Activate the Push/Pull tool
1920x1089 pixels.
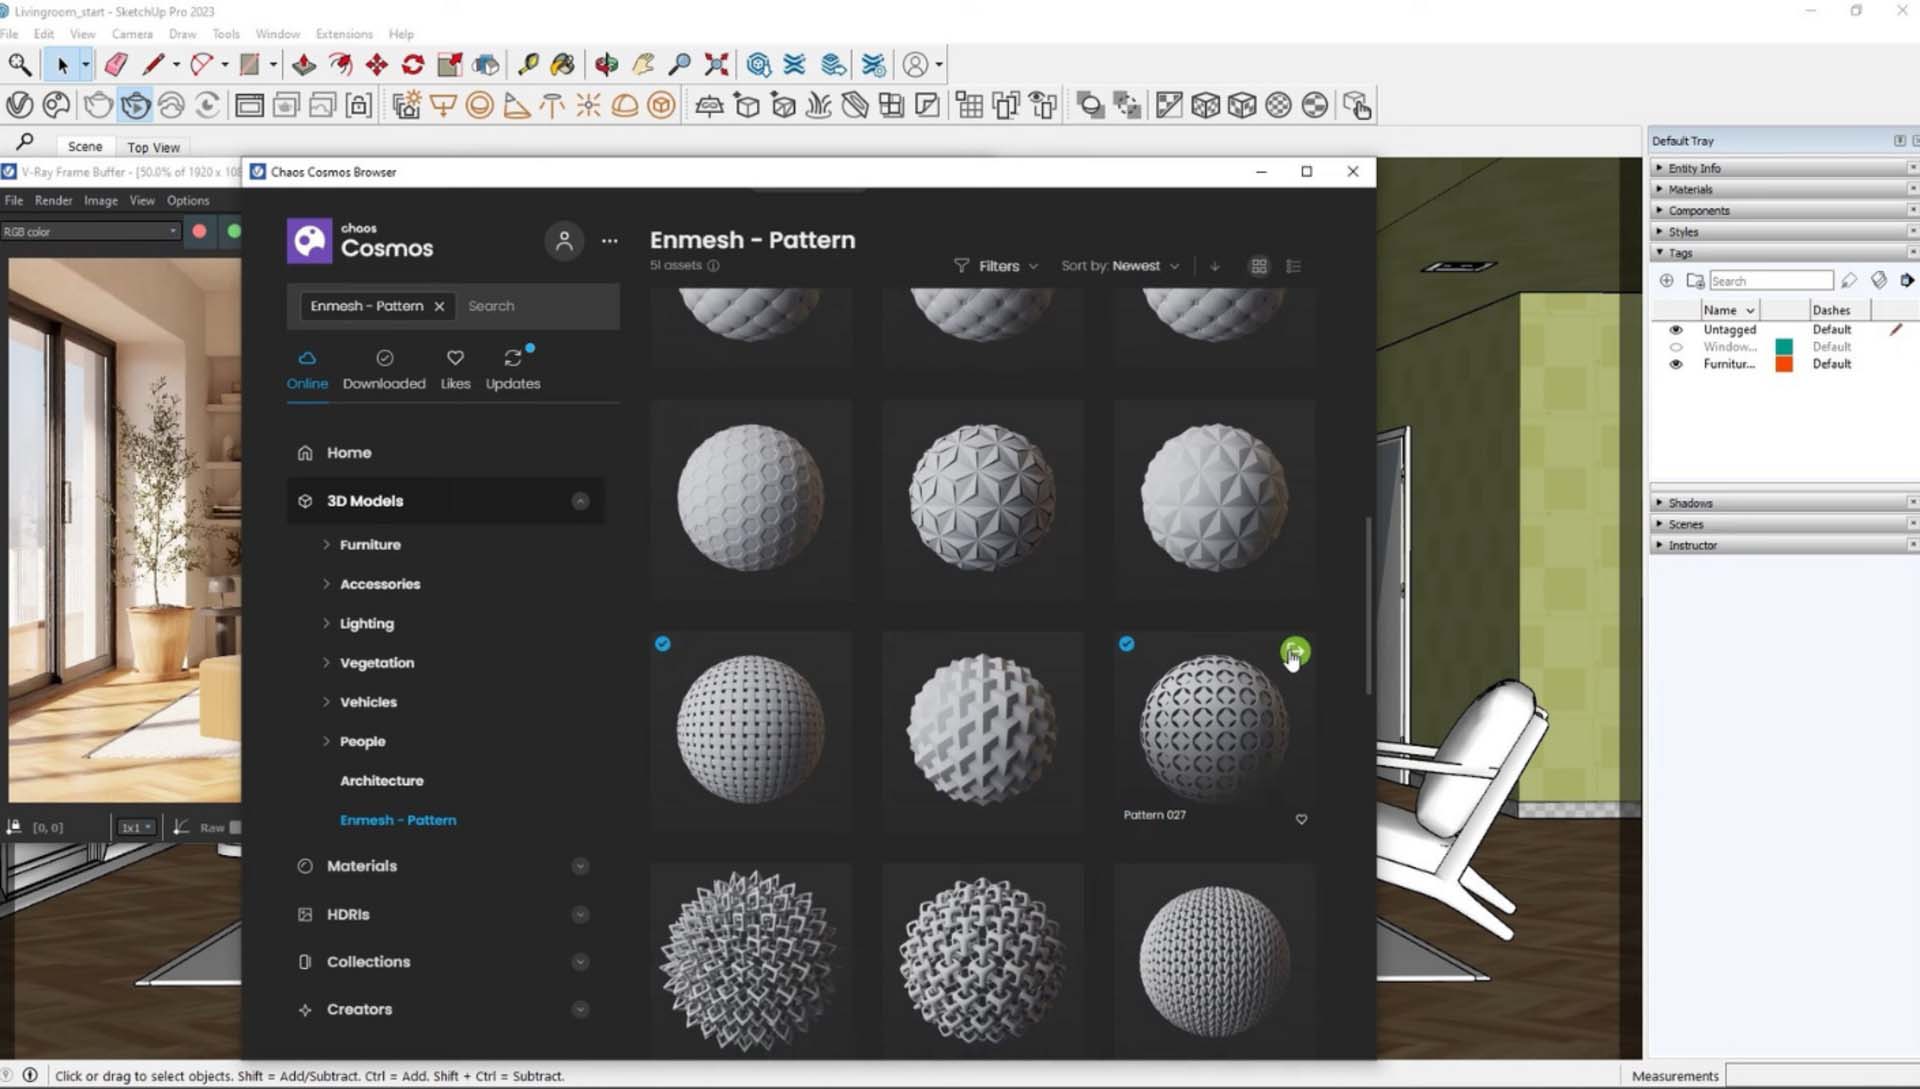click(x=304, y=65)
